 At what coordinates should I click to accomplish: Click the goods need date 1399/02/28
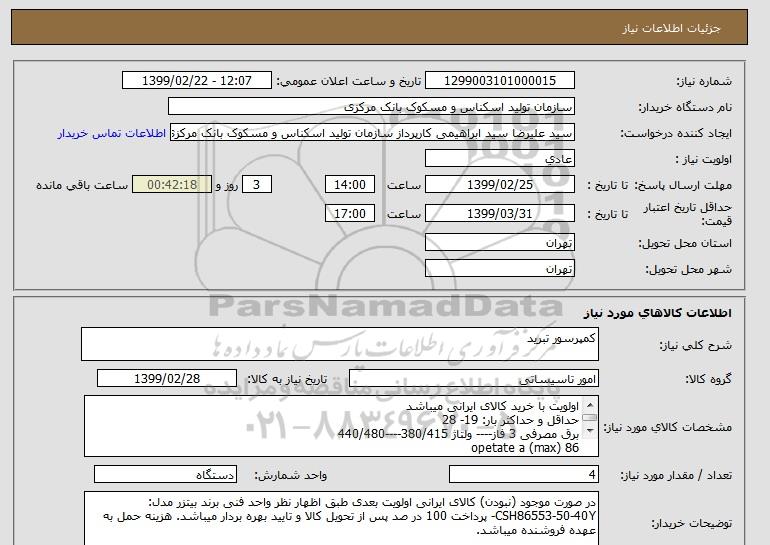click(x=167, y=379)
